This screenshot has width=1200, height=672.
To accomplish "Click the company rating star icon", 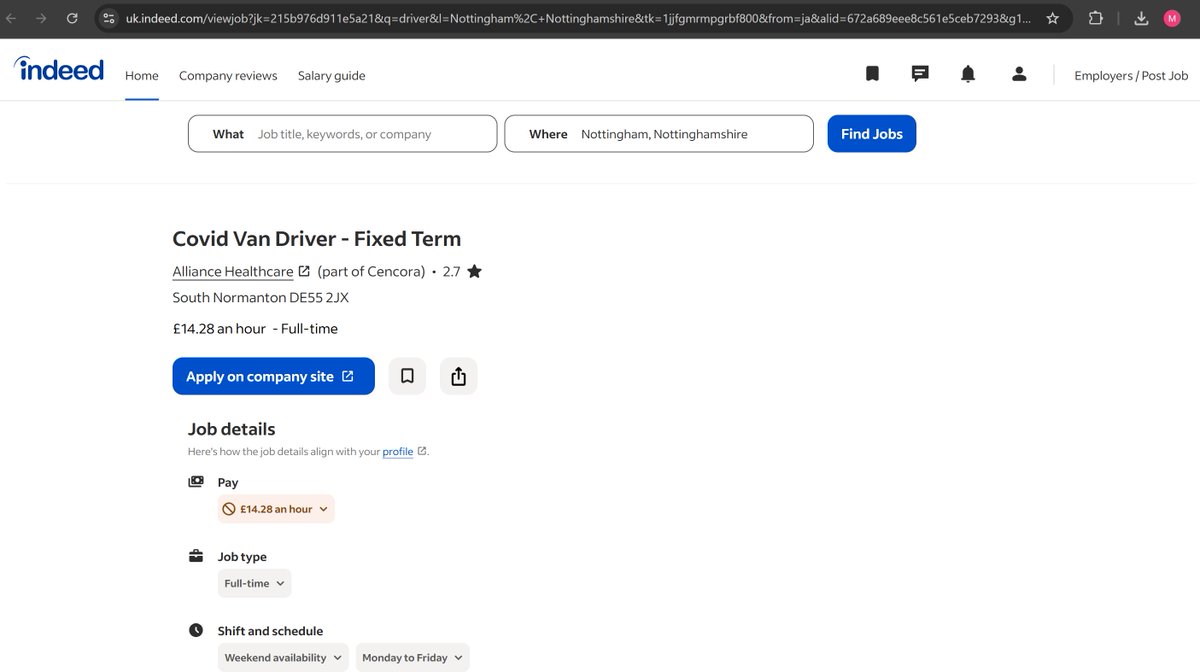I will click(474, 271).
